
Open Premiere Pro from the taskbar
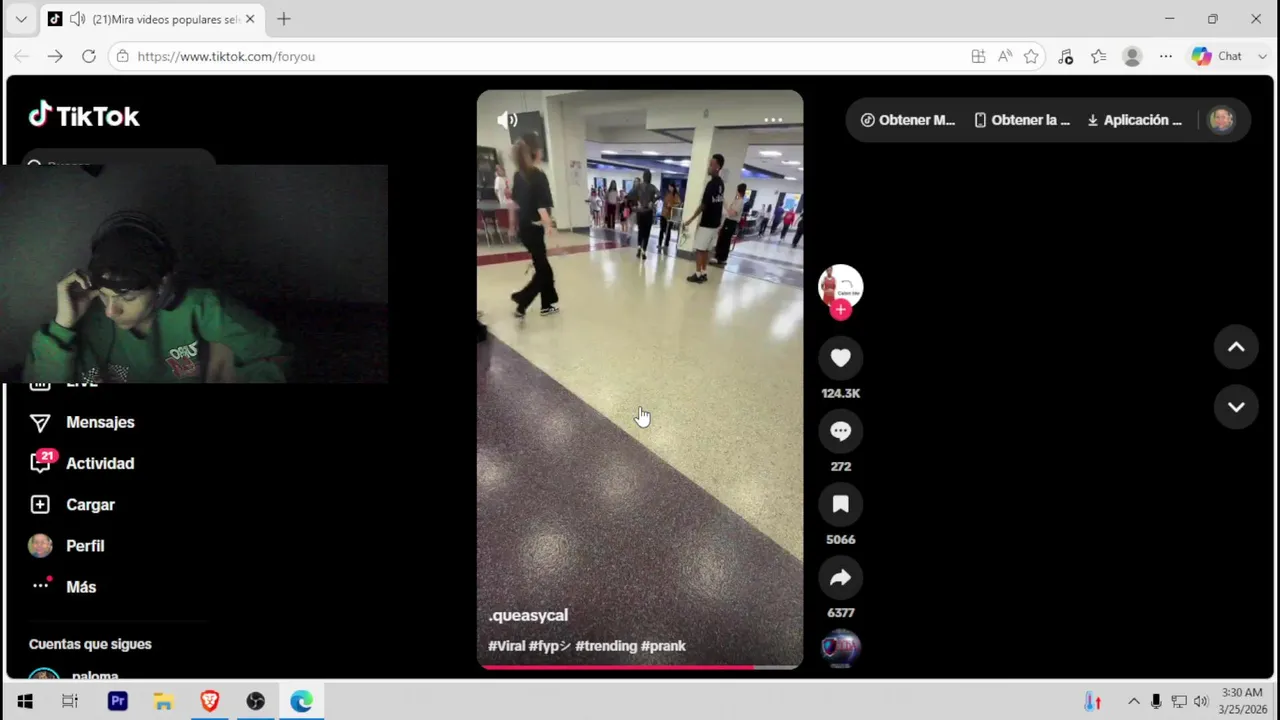pyautogui.click(x=118, y=702)
